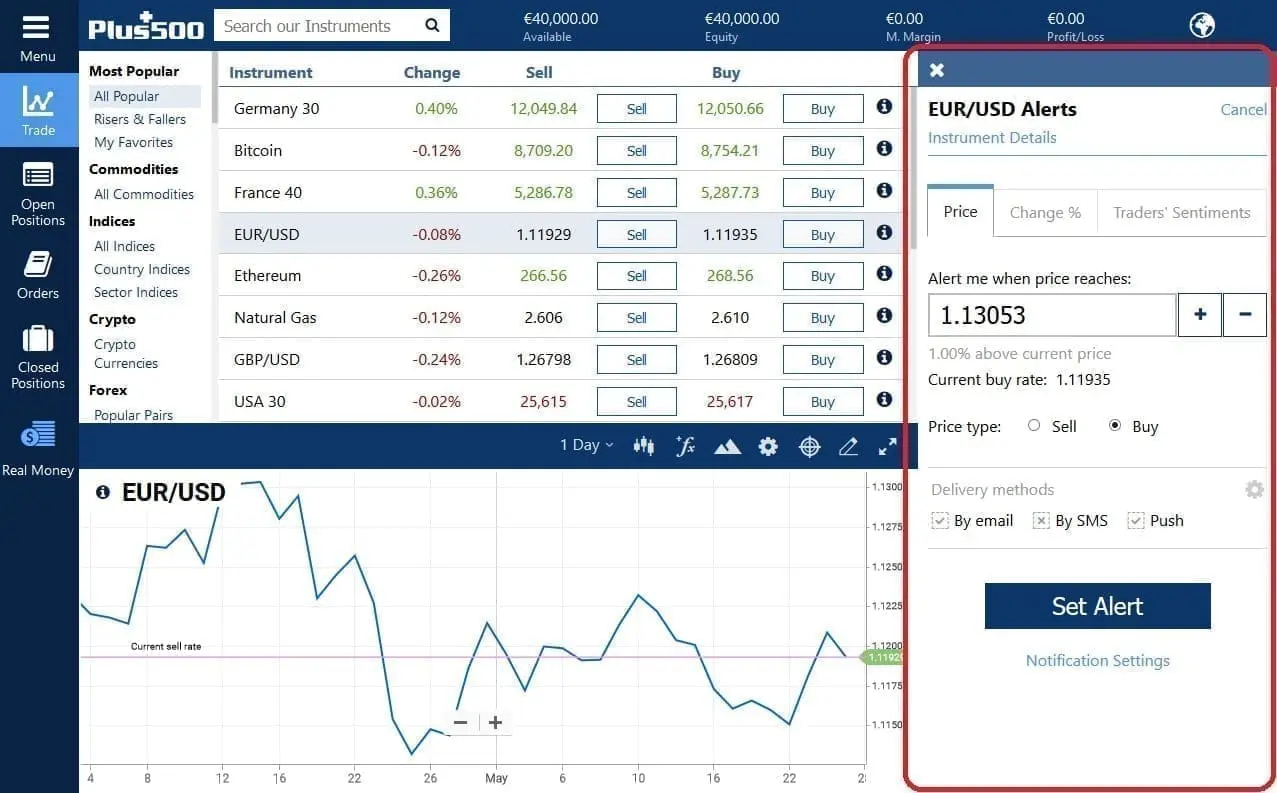Select the chart drawing pencil tool
The height and width of the screenshot is (793, 1277).
coord(849,447)
